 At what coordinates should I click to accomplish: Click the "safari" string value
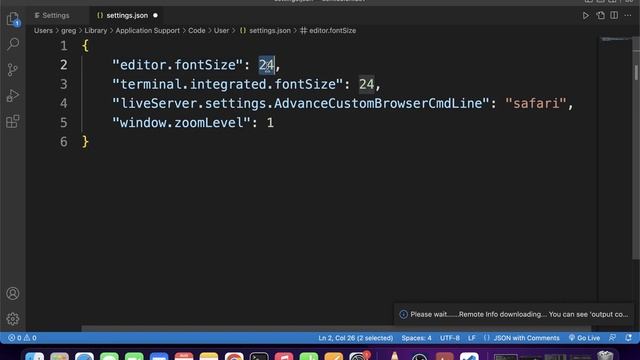click(x=536, y=103)
